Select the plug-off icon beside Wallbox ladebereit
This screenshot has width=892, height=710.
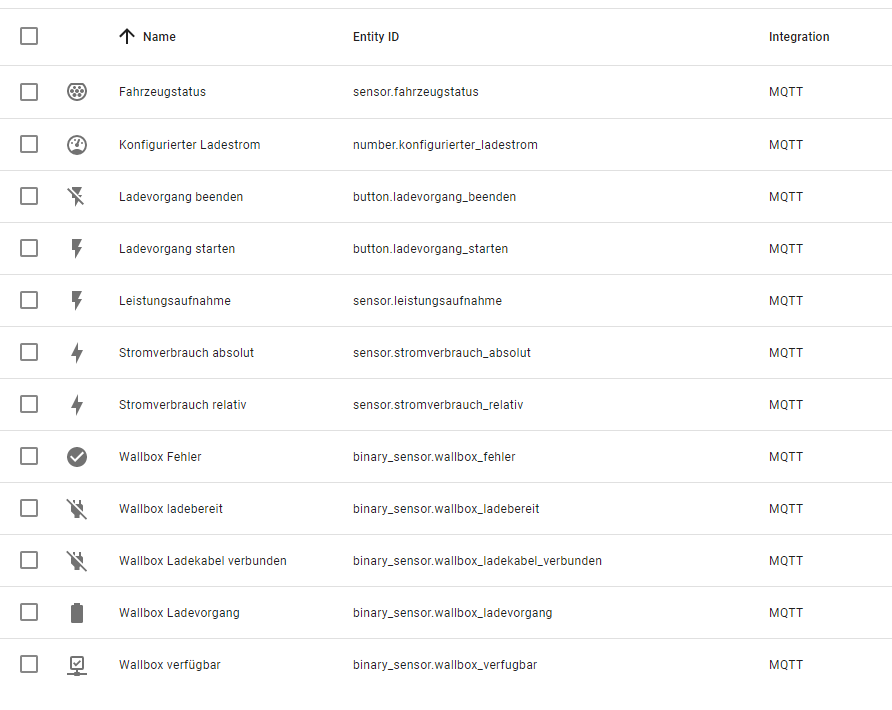click(79, 508)
